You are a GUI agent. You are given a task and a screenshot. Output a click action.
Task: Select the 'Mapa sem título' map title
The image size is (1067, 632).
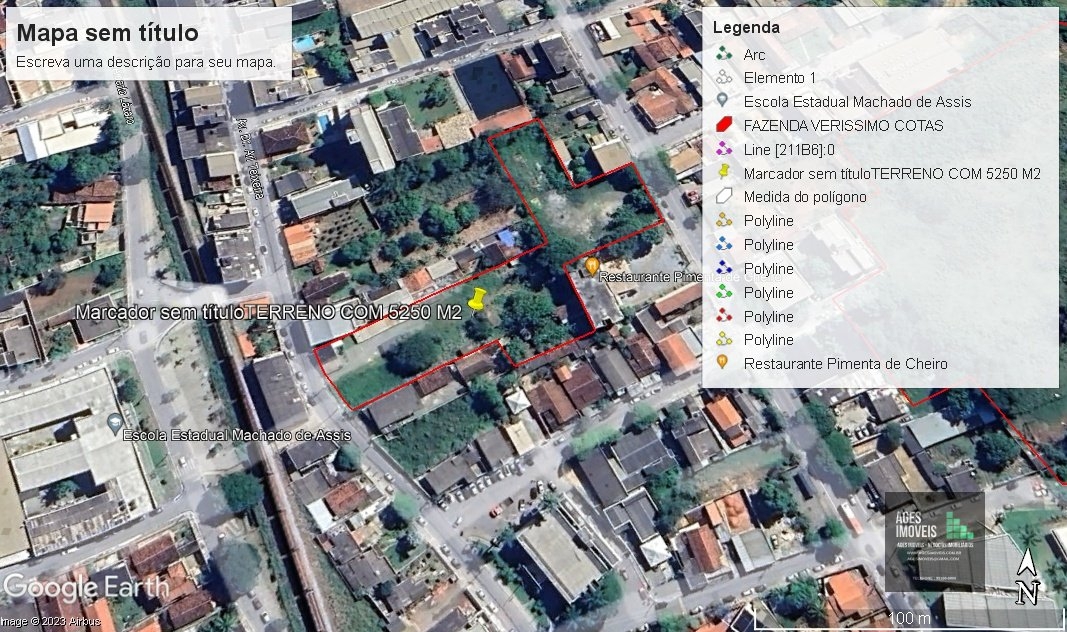pyautogui.click(x=108, y=33)
